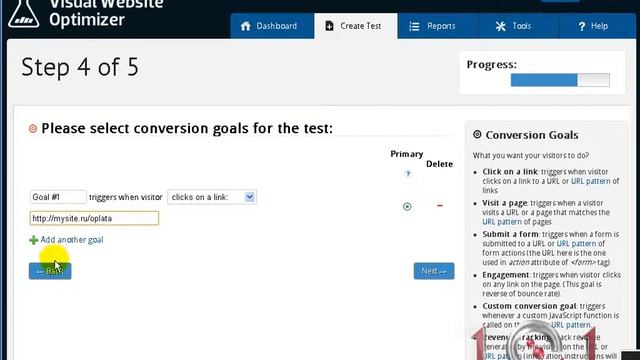The width and height of the screenshot is (640, 360).
Task: Click the 'Conversion Goals' sidebar heading
Action: (x=532, y=135)
